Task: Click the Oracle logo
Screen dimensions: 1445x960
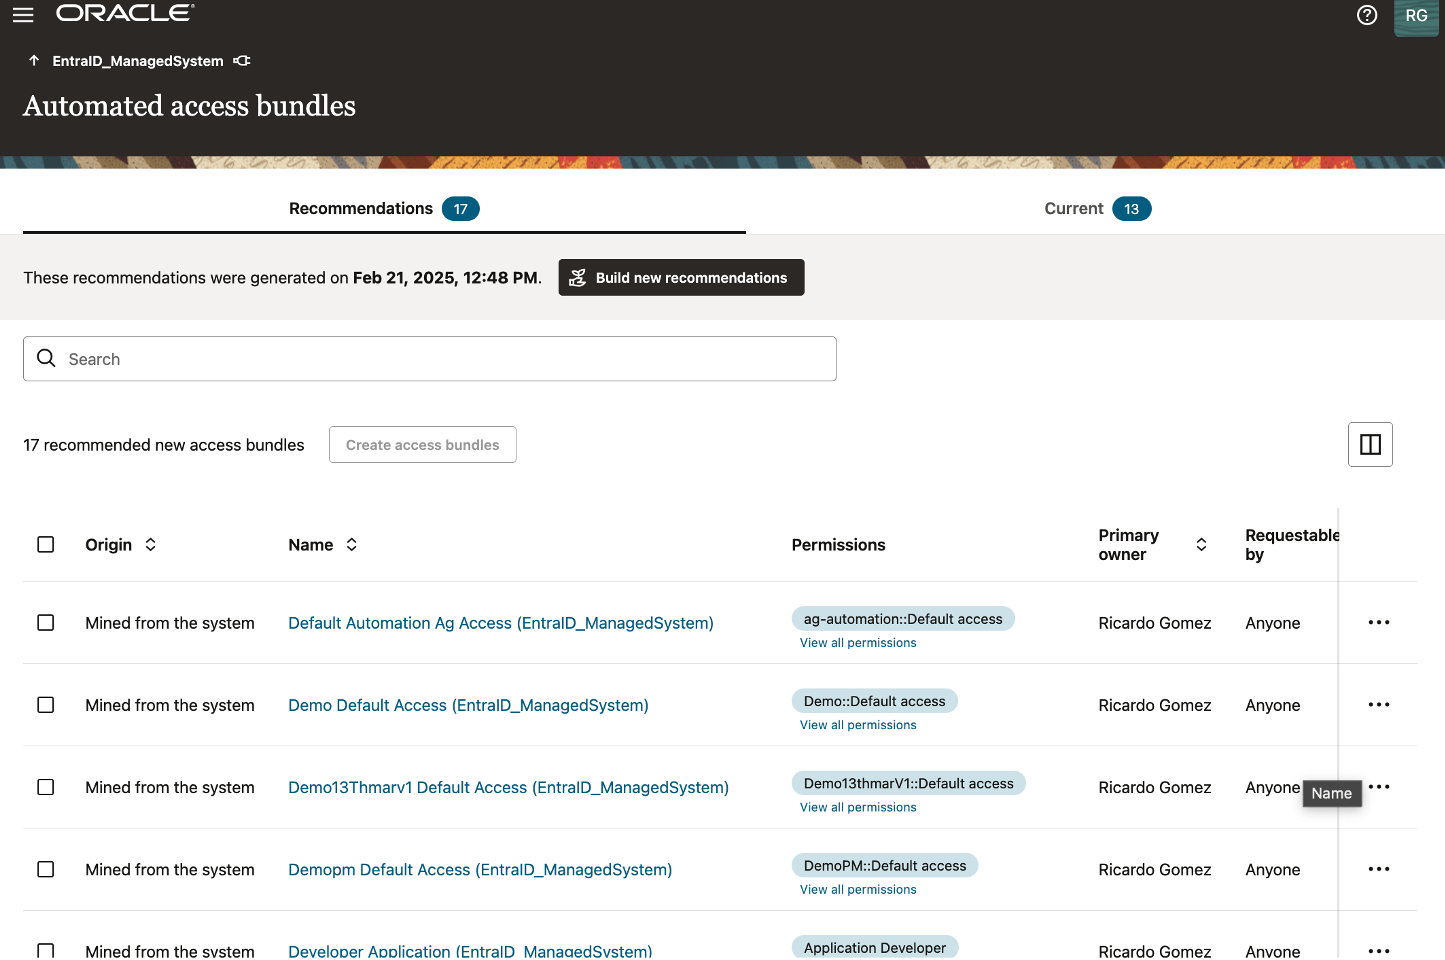Action: tap(124, 12)
